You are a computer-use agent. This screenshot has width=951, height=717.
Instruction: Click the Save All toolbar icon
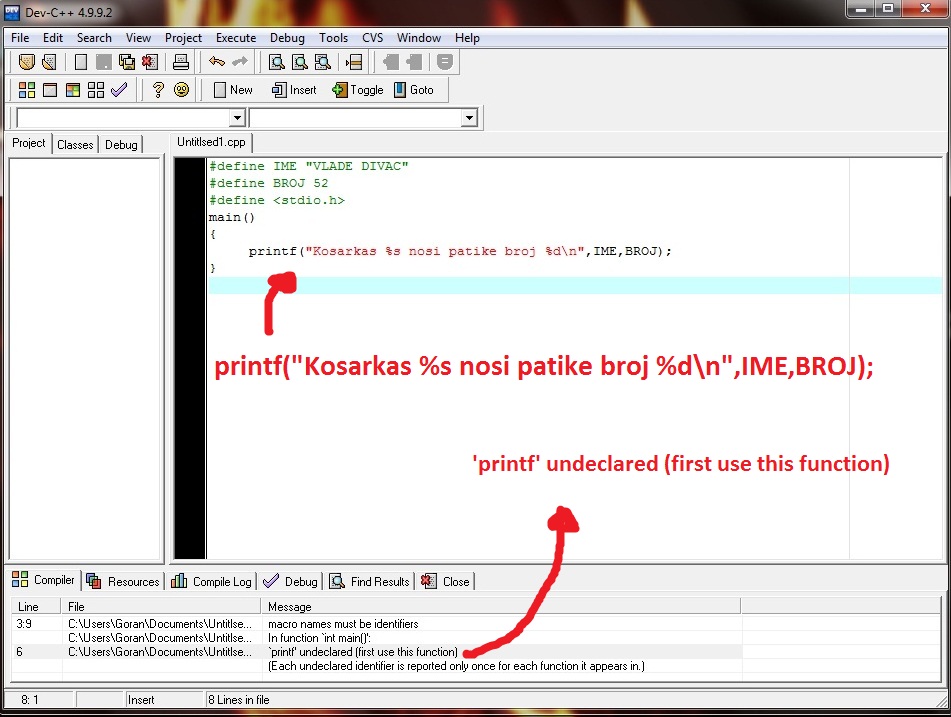tap(127, 62)
